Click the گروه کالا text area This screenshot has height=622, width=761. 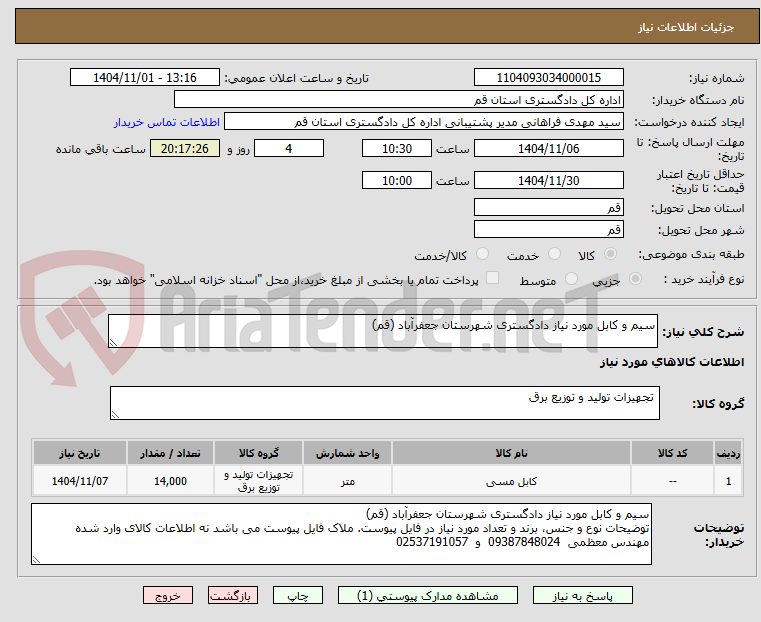coord(384,403)
